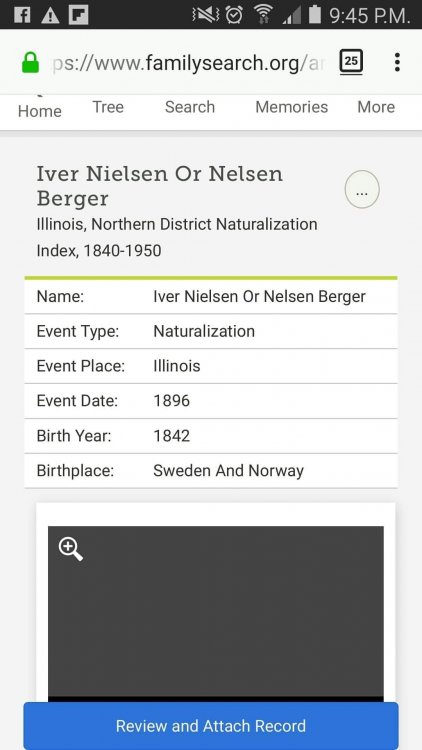
Task: Tap the Facebook notification icon in status bar
Action: [x=22, y=15]
